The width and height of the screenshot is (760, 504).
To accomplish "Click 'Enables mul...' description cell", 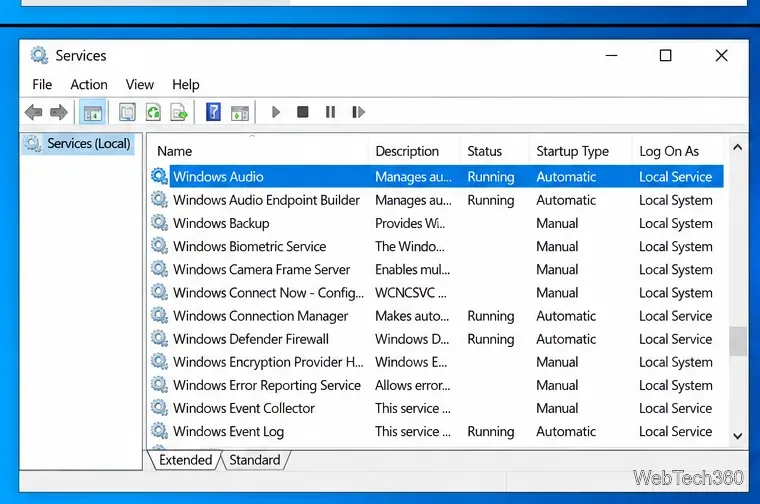I will point(412,269).
